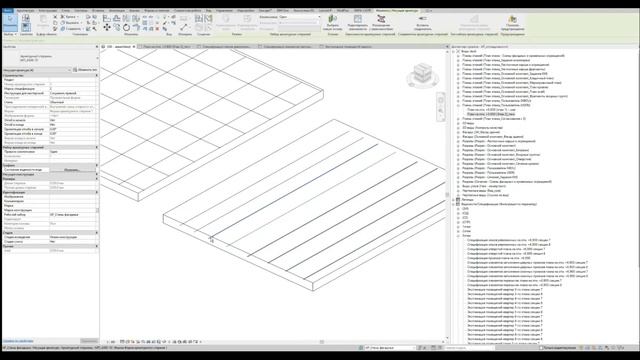640x360 pixels.
Task: Click the Apply button in Properties
Action: [x=89, y=341]
